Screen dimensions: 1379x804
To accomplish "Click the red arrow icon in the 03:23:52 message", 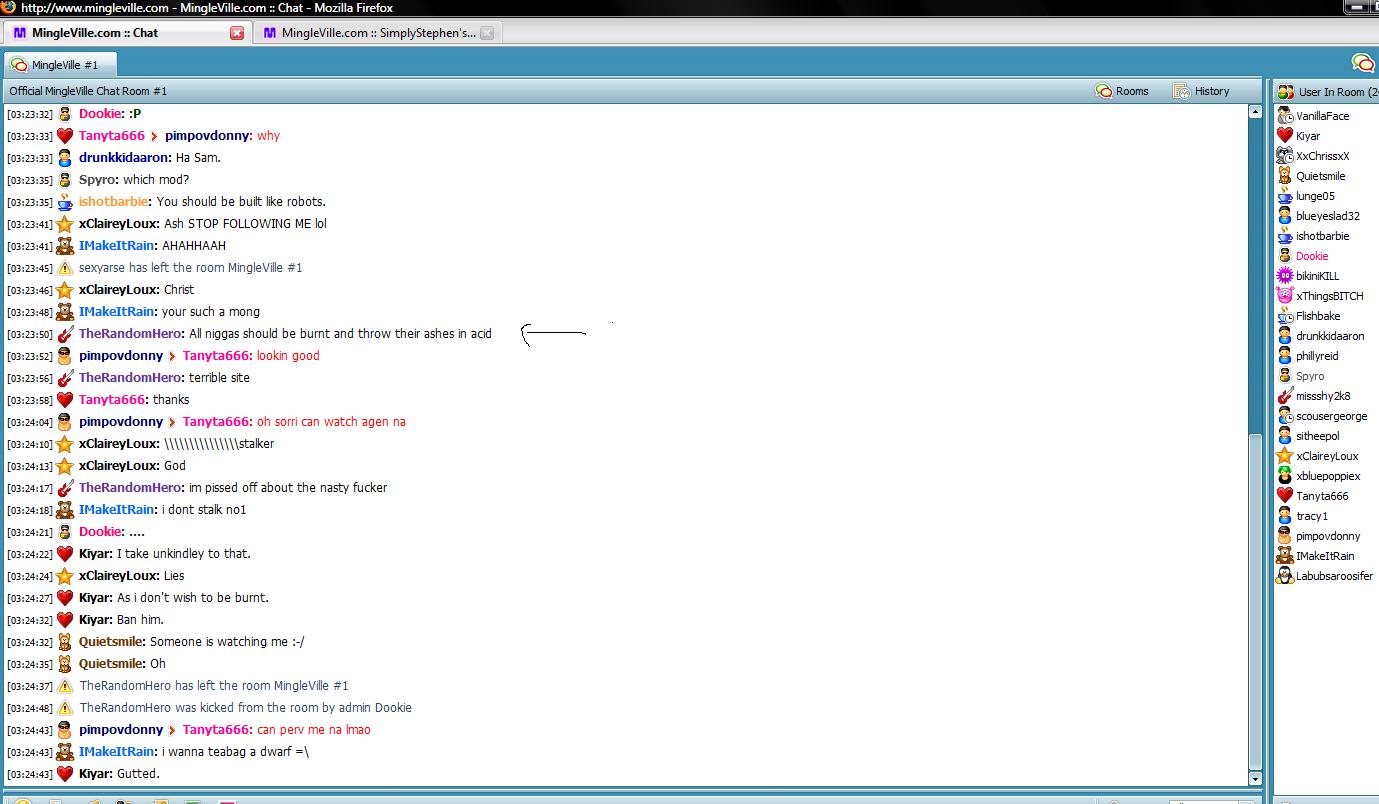I will pos(172,356).
